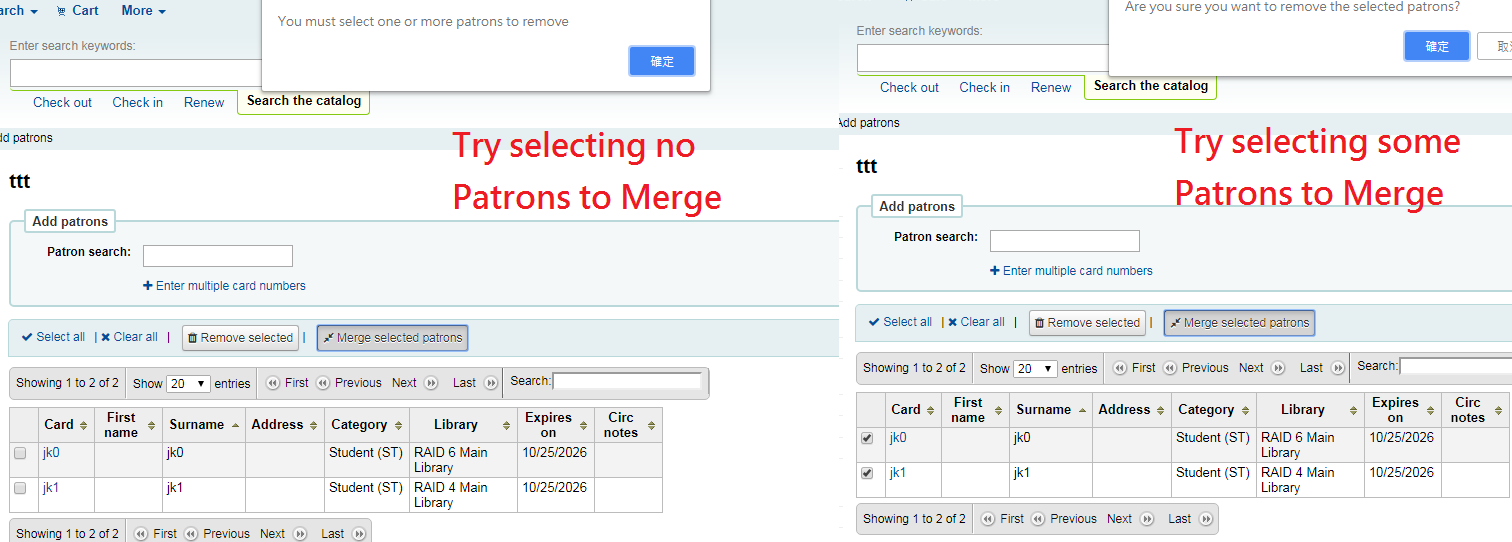The image size is (1512, 542).
Task: Click the plus icon beside the left panel's Enter multiple card numbers
Action: (x=148, y=286)
